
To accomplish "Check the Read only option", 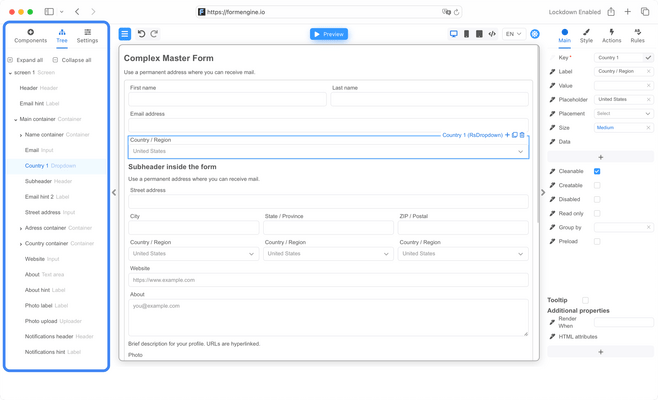I will pyautogui.click(x=597, y=213).
